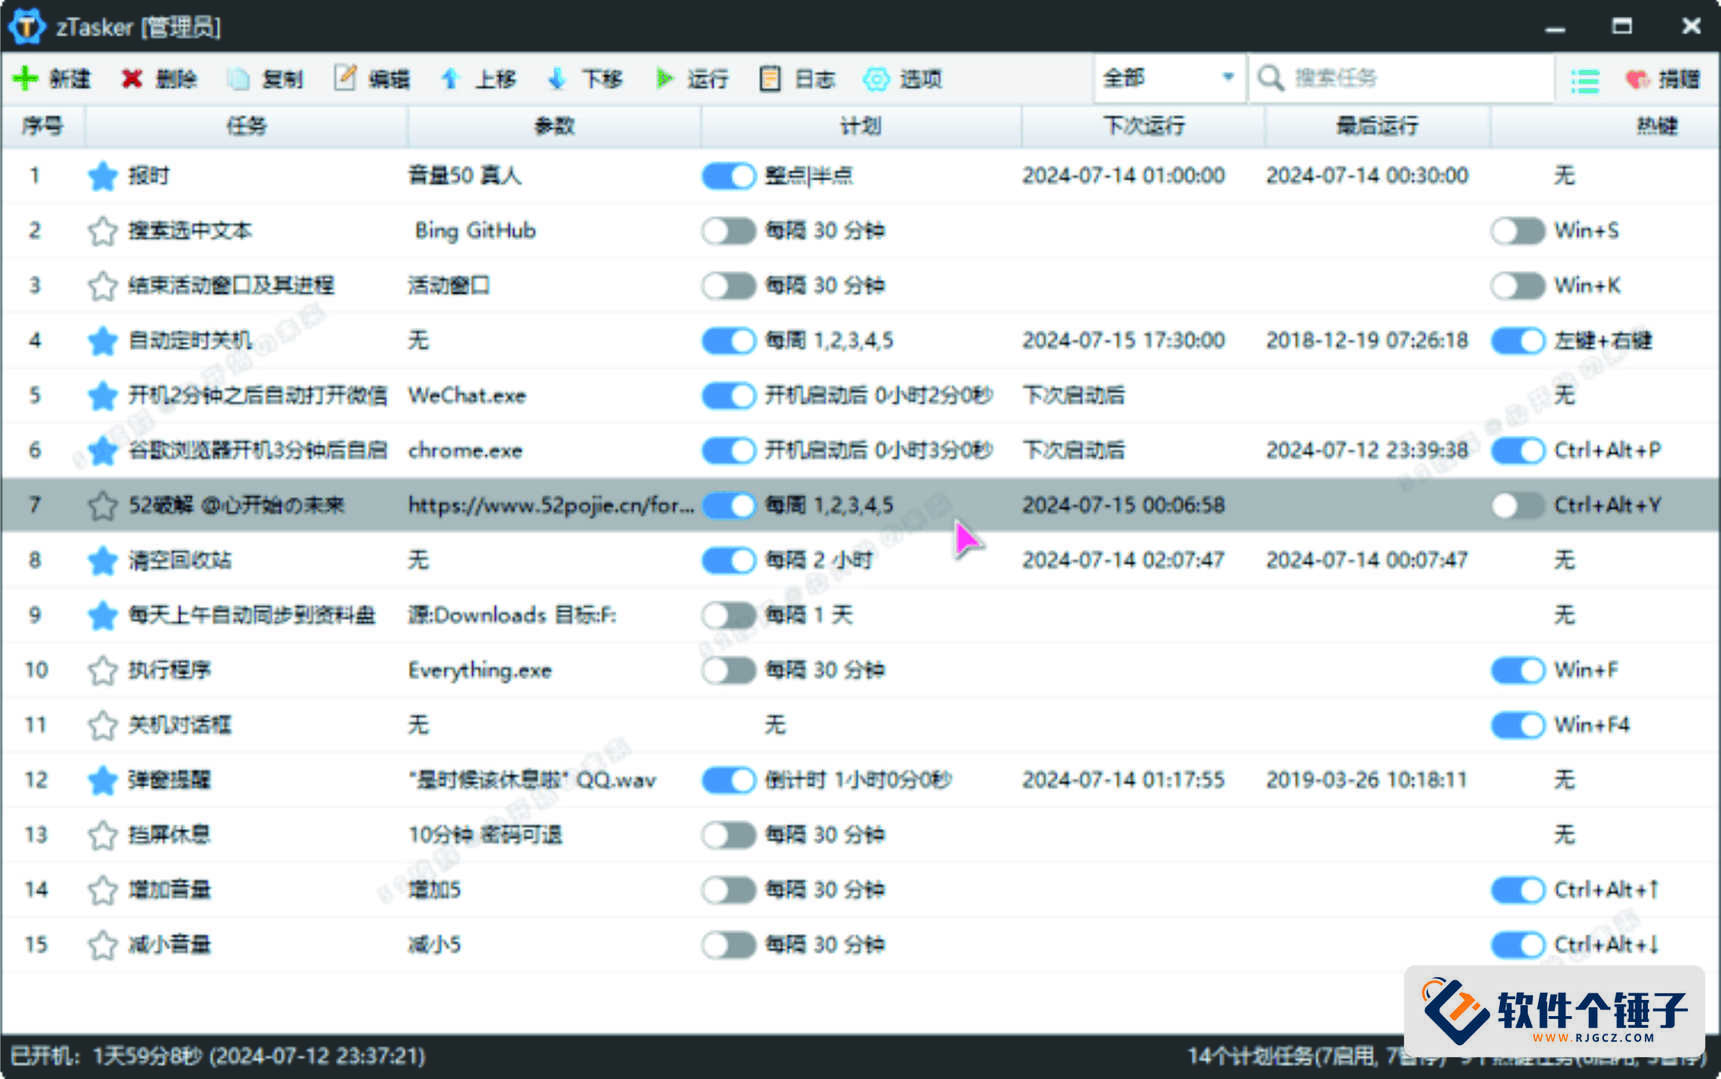Click the 捐赠 (Donate) button
The image size is (1721, 1079).
(1663, 79)
